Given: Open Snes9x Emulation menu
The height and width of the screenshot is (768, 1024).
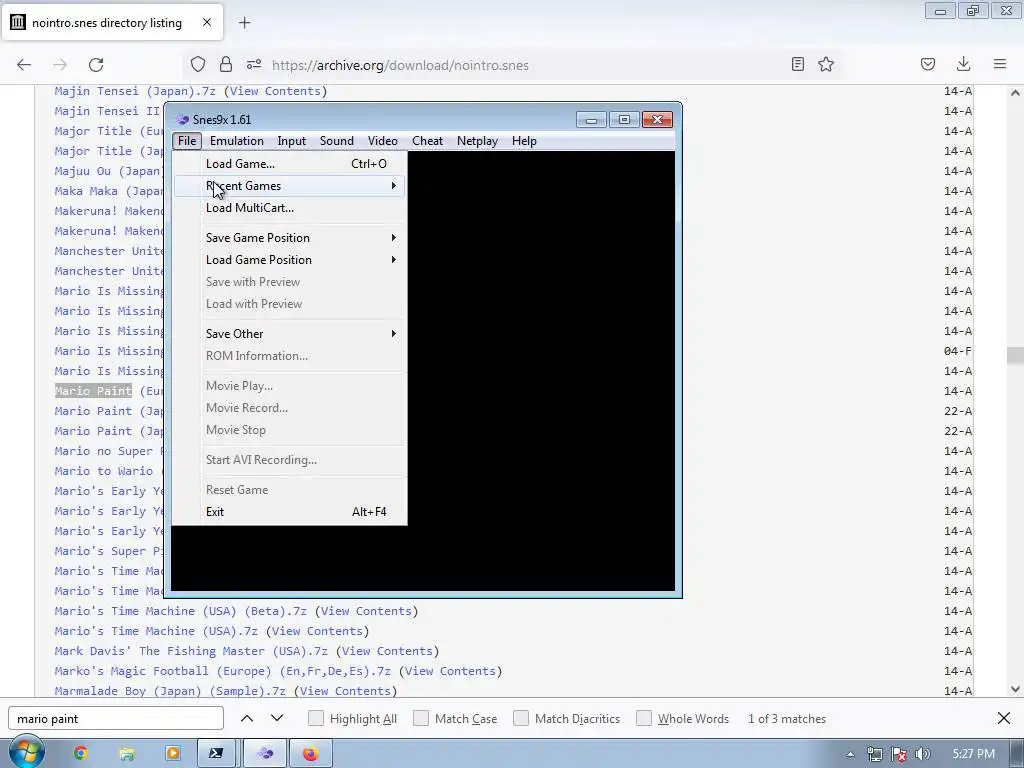Looking at the screenshot, I should [x=236, y=141].
